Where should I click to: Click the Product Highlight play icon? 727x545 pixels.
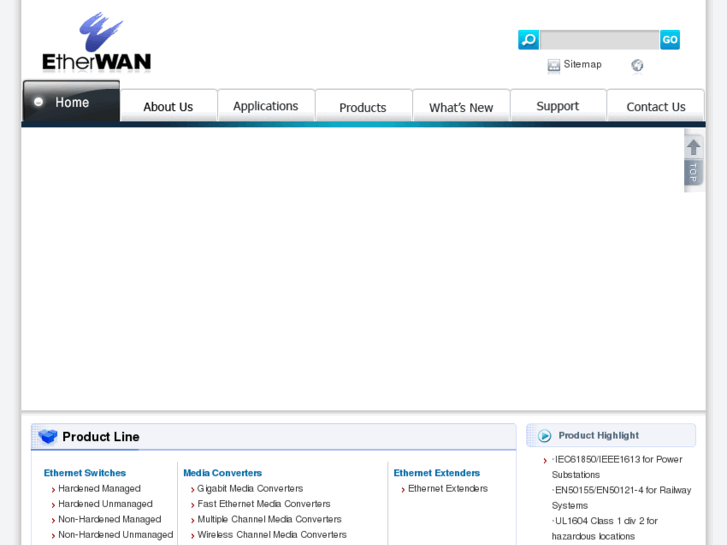[544, 436]
